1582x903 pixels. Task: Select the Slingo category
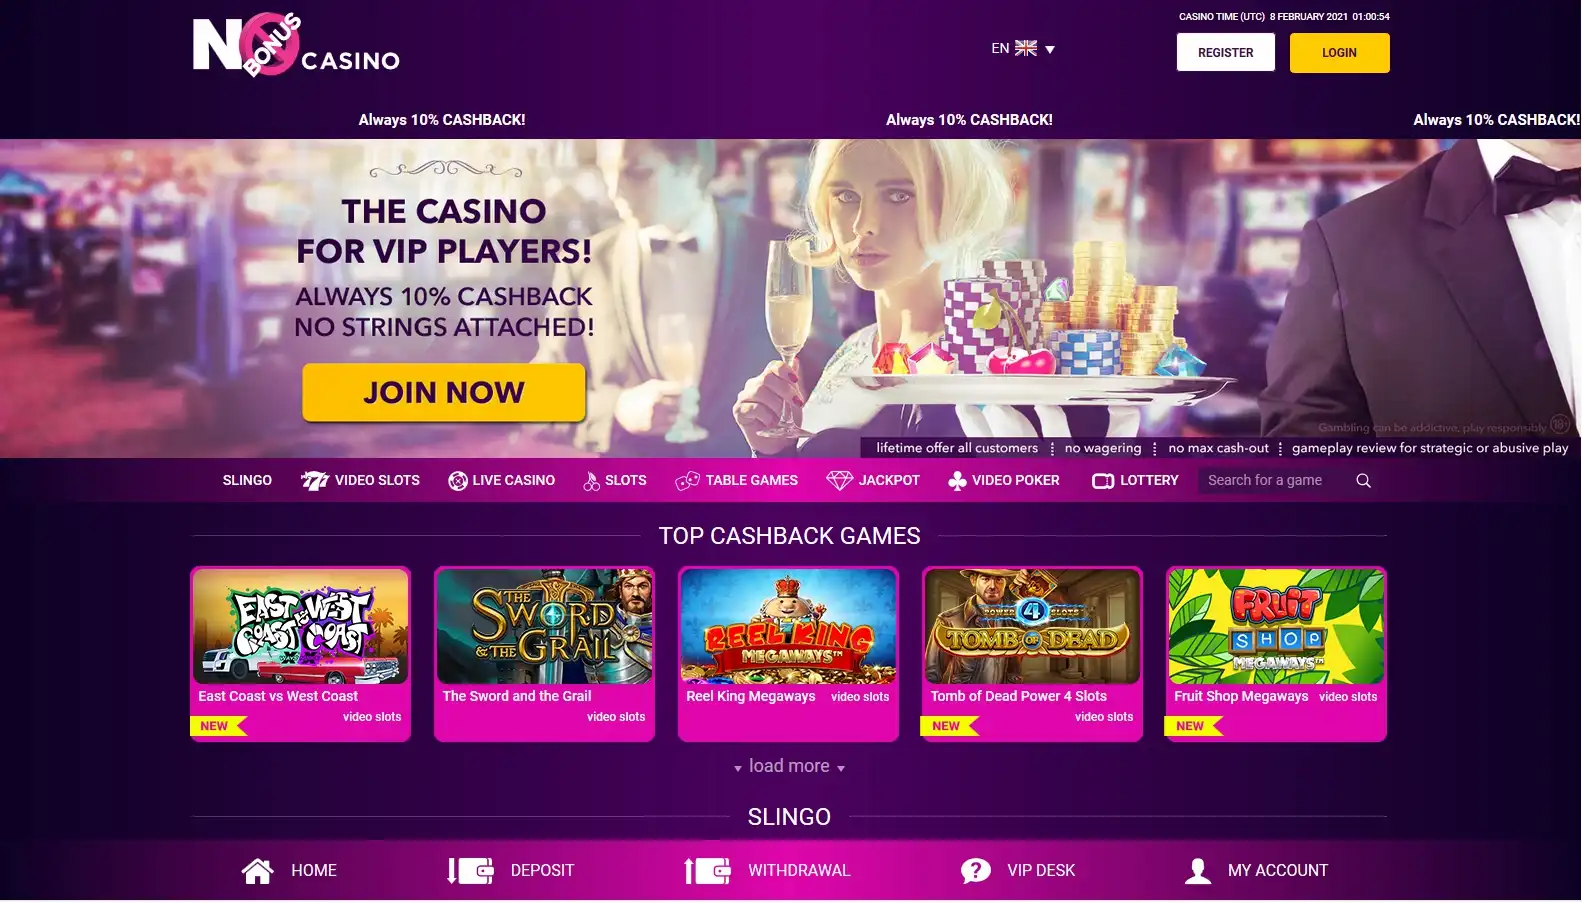pyautogui.click(x=247, y=481)
